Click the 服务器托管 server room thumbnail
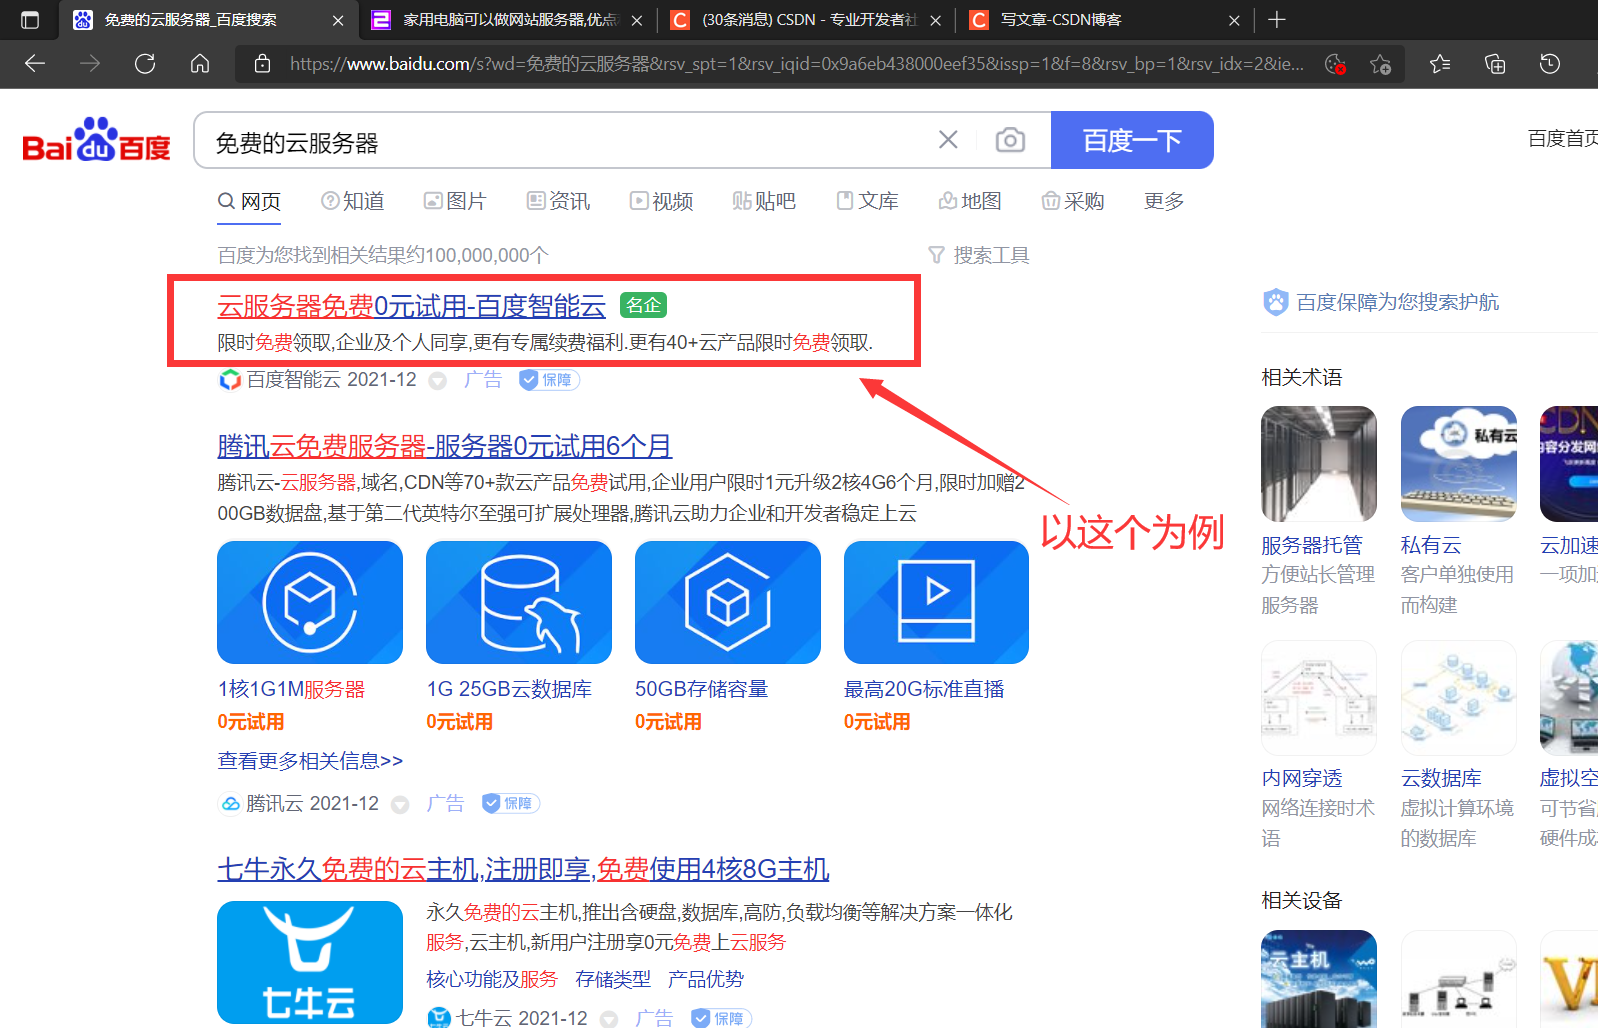The width and height of the screenshot is (1598, 1028). [x=1319, y=464]
